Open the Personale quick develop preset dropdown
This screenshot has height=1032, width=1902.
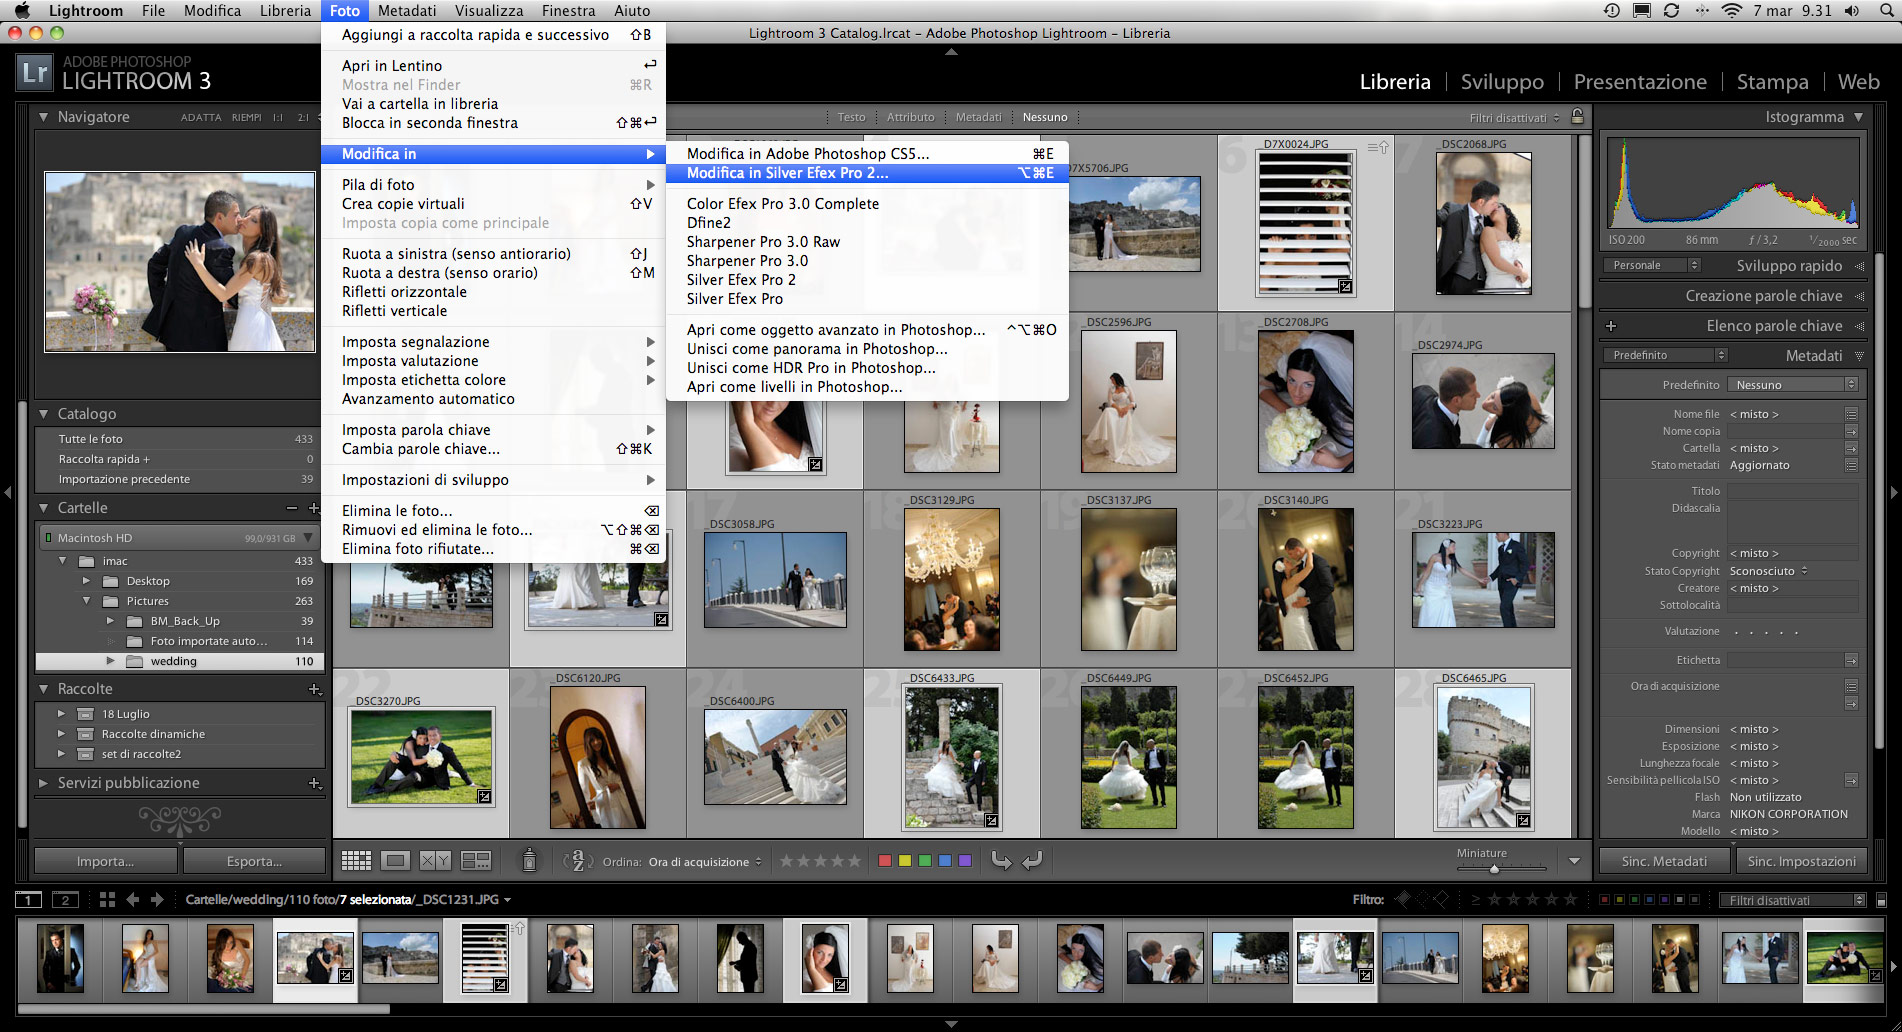(x=1652, y=265)
